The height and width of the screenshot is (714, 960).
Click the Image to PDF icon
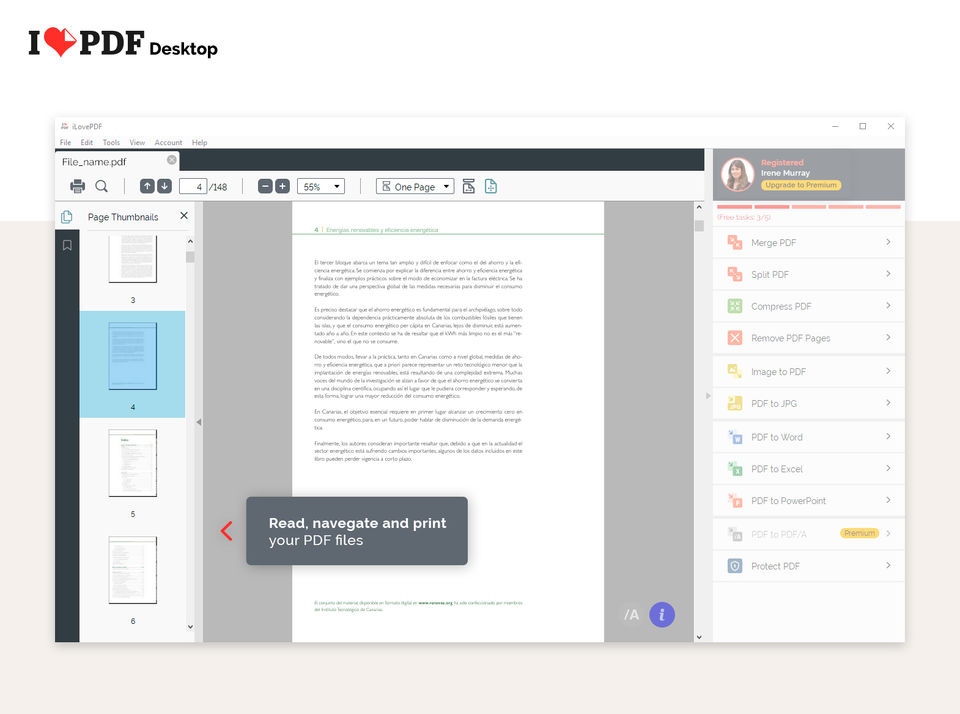[x=735, y=371]
